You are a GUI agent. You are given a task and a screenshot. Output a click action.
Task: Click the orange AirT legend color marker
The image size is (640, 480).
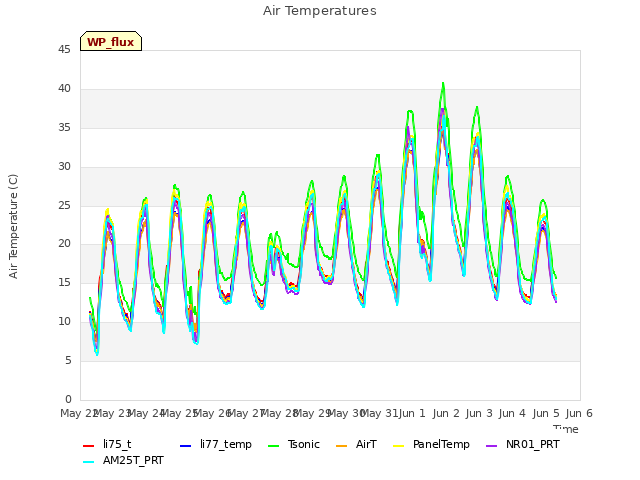(341, 446)
